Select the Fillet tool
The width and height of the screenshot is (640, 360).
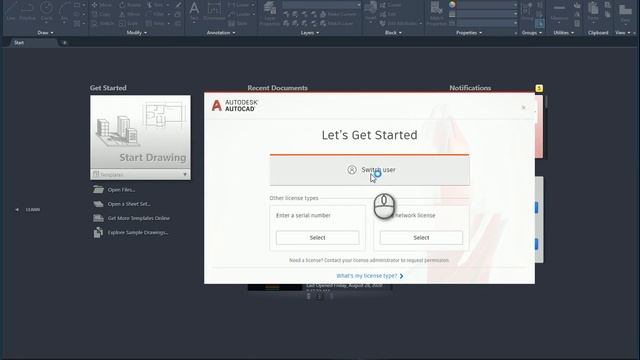[155, 14]
